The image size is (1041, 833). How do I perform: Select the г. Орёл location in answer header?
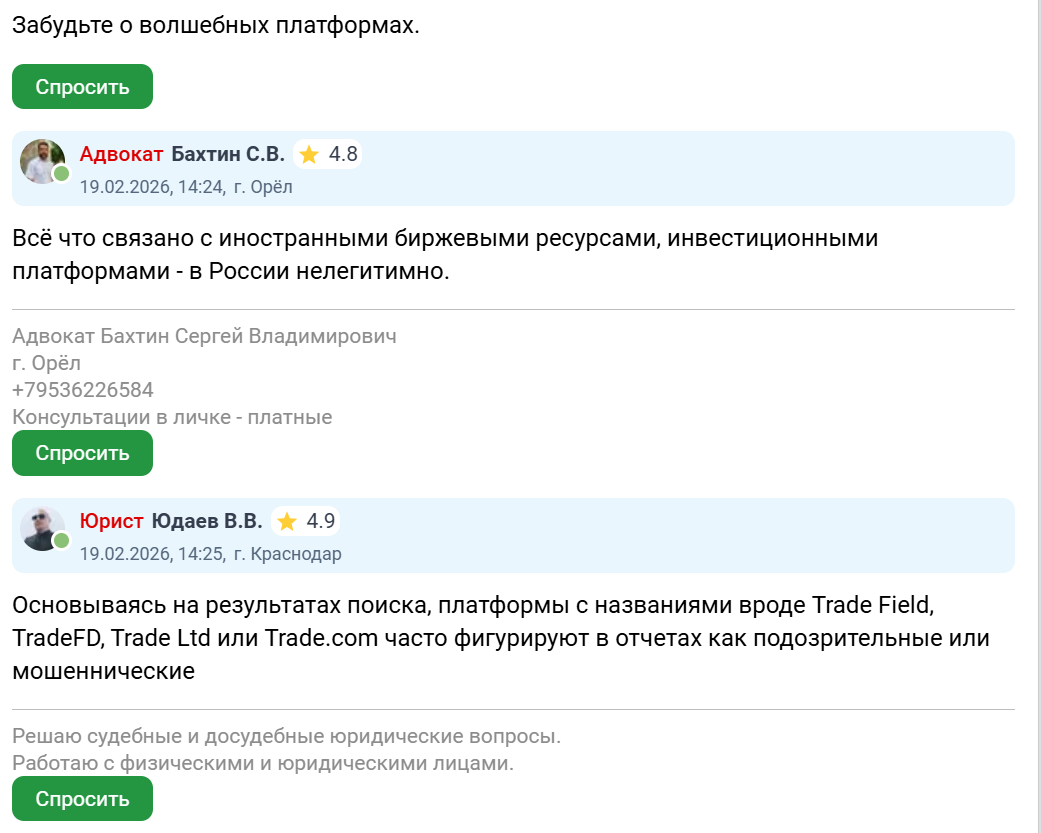pyautogui.click(x=263, y=187)
